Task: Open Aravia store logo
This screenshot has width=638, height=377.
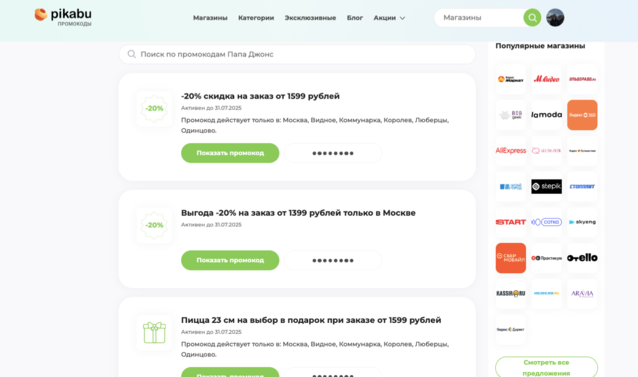Action: (582, 294)
